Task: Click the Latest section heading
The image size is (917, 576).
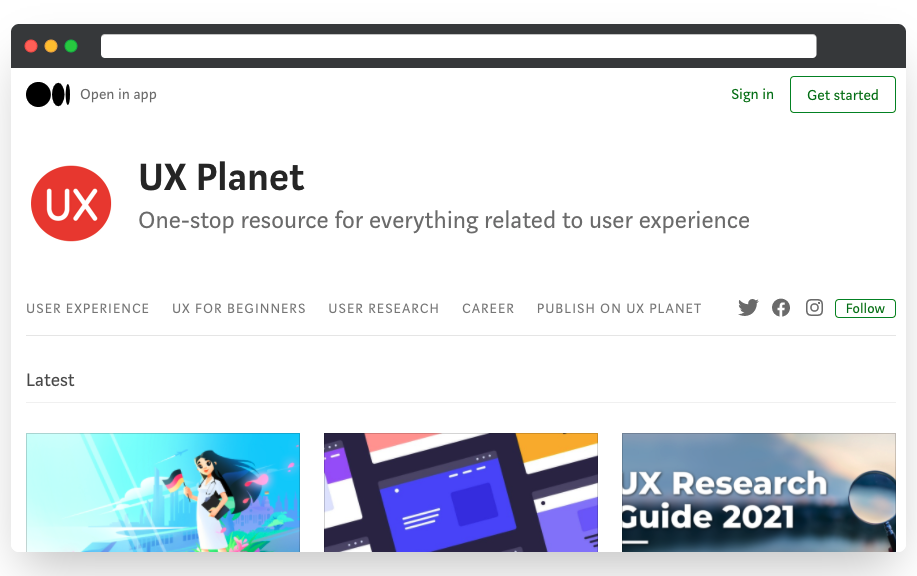Action: point(50,380)
